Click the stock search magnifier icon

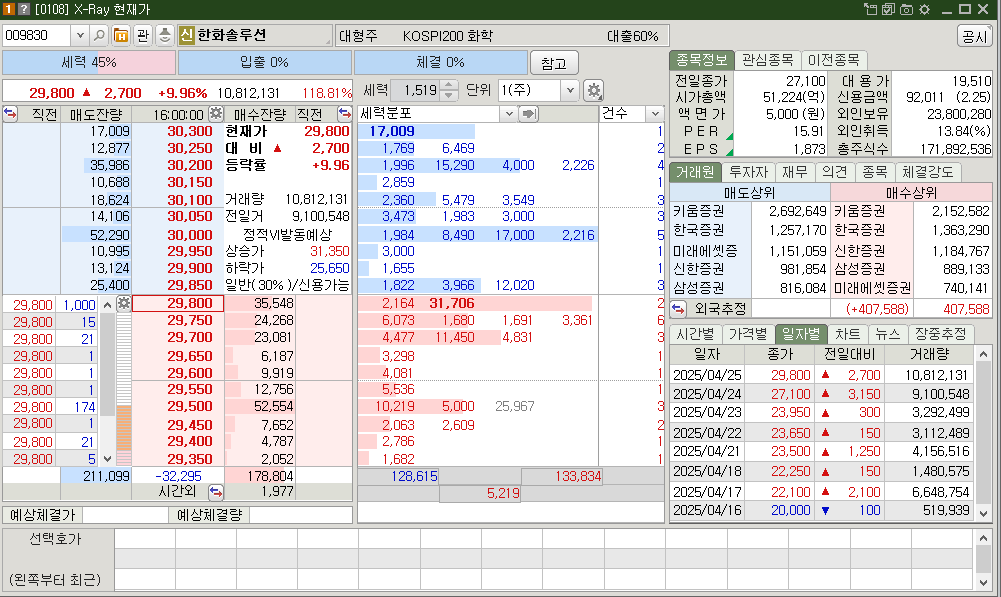click(x=99, y=35)
